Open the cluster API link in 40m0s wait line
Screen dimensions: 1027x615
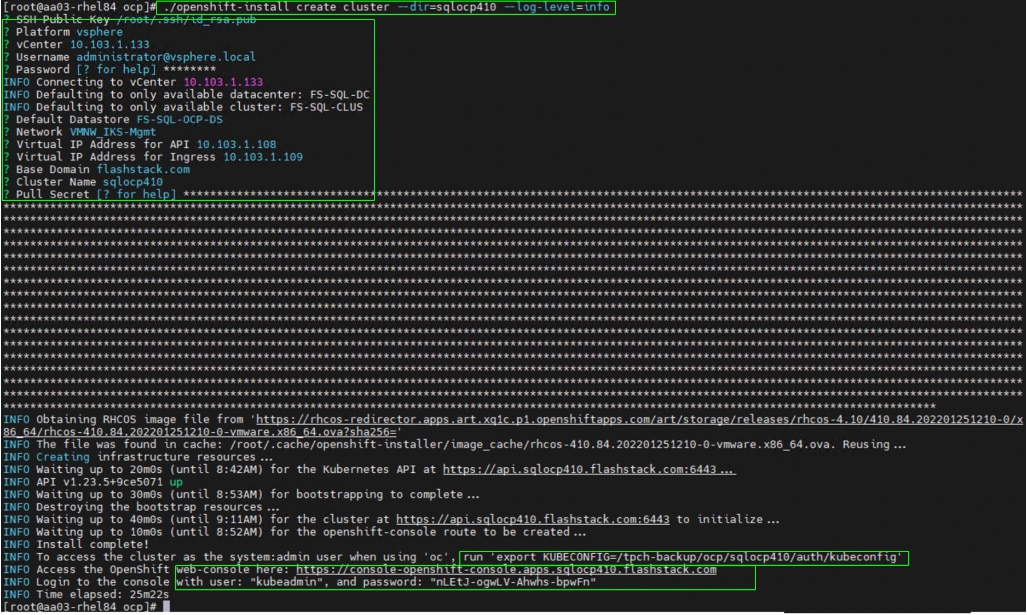tap(532, 519)
